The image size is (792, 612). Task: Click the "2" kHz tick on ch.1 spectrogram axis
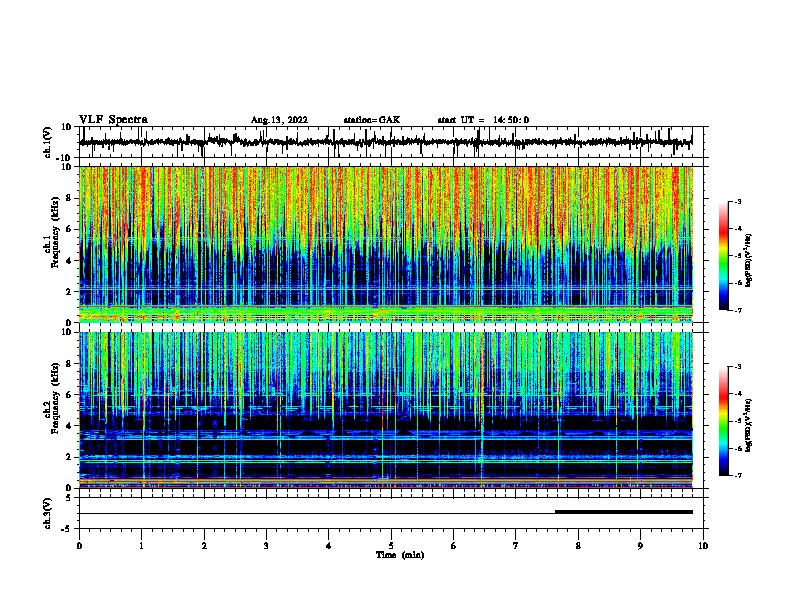pos(70,291)
